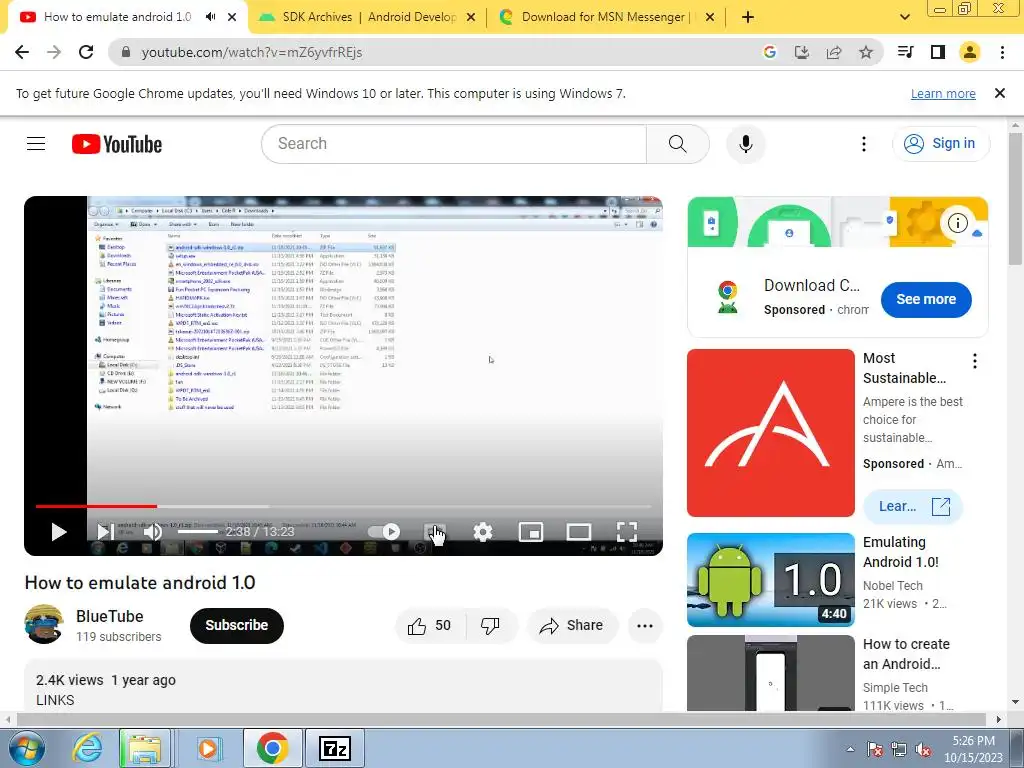Adjust the video volume slider

[x=198, y=532]
